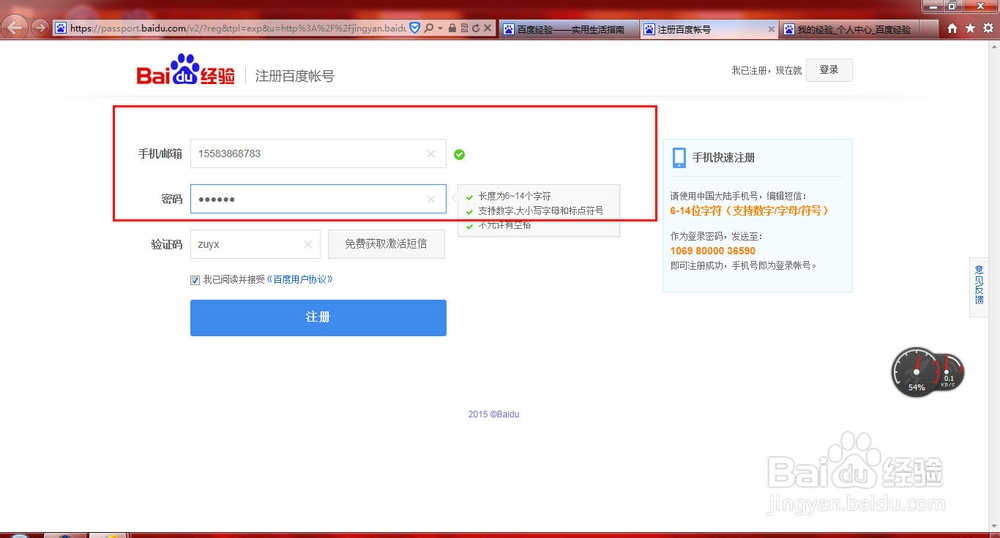
Task: Close the 注册百度帐号 tab
Action: [x=771, y=29]
